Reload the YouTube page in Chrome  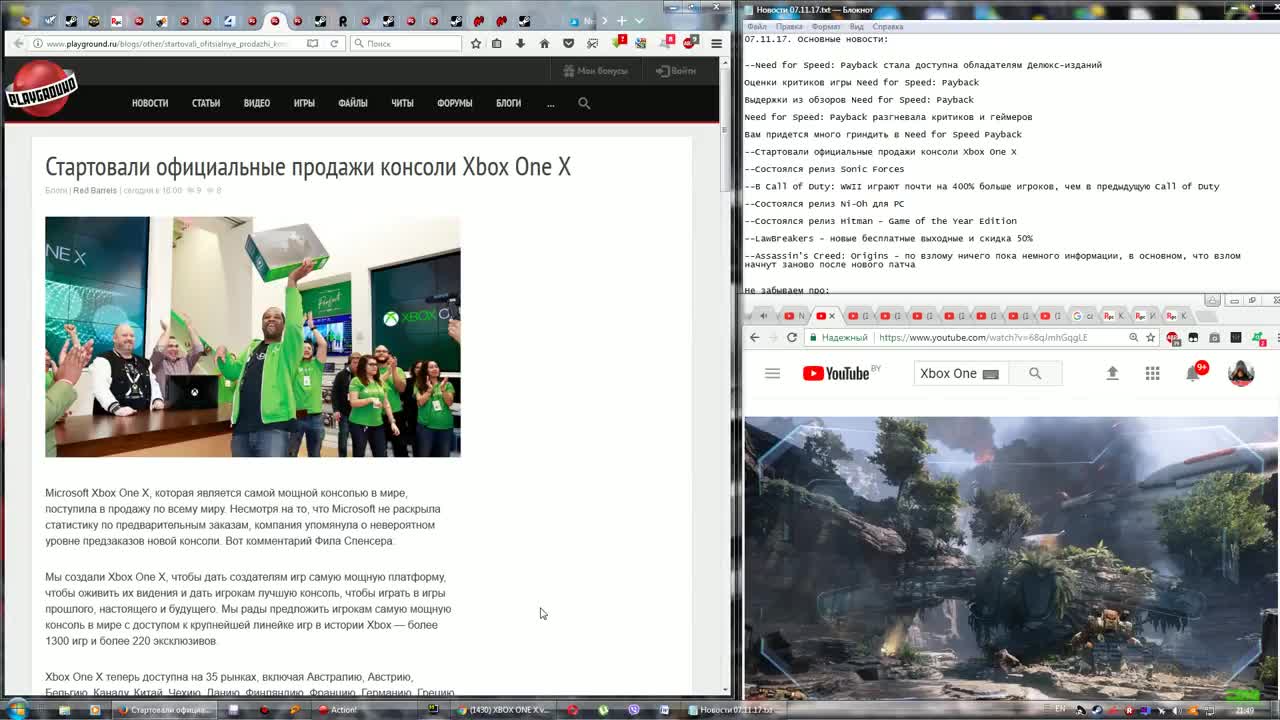(x=792, y=337)
